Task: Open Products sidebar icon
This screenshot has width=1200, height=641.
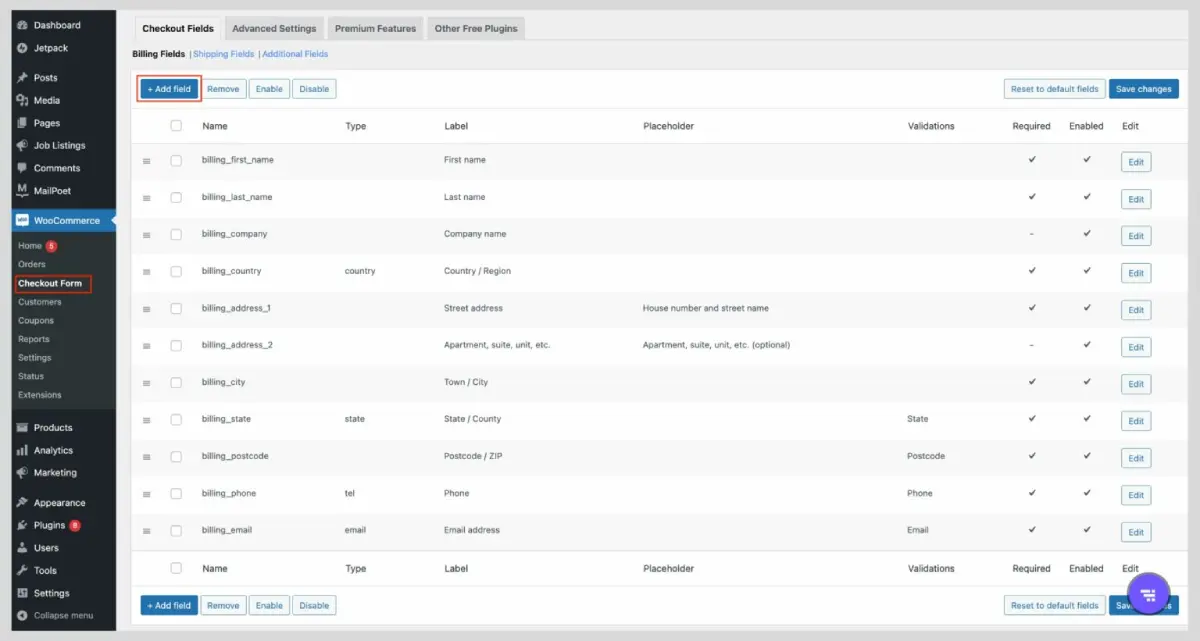Action: pyautogui.click(x=22, y=428)
